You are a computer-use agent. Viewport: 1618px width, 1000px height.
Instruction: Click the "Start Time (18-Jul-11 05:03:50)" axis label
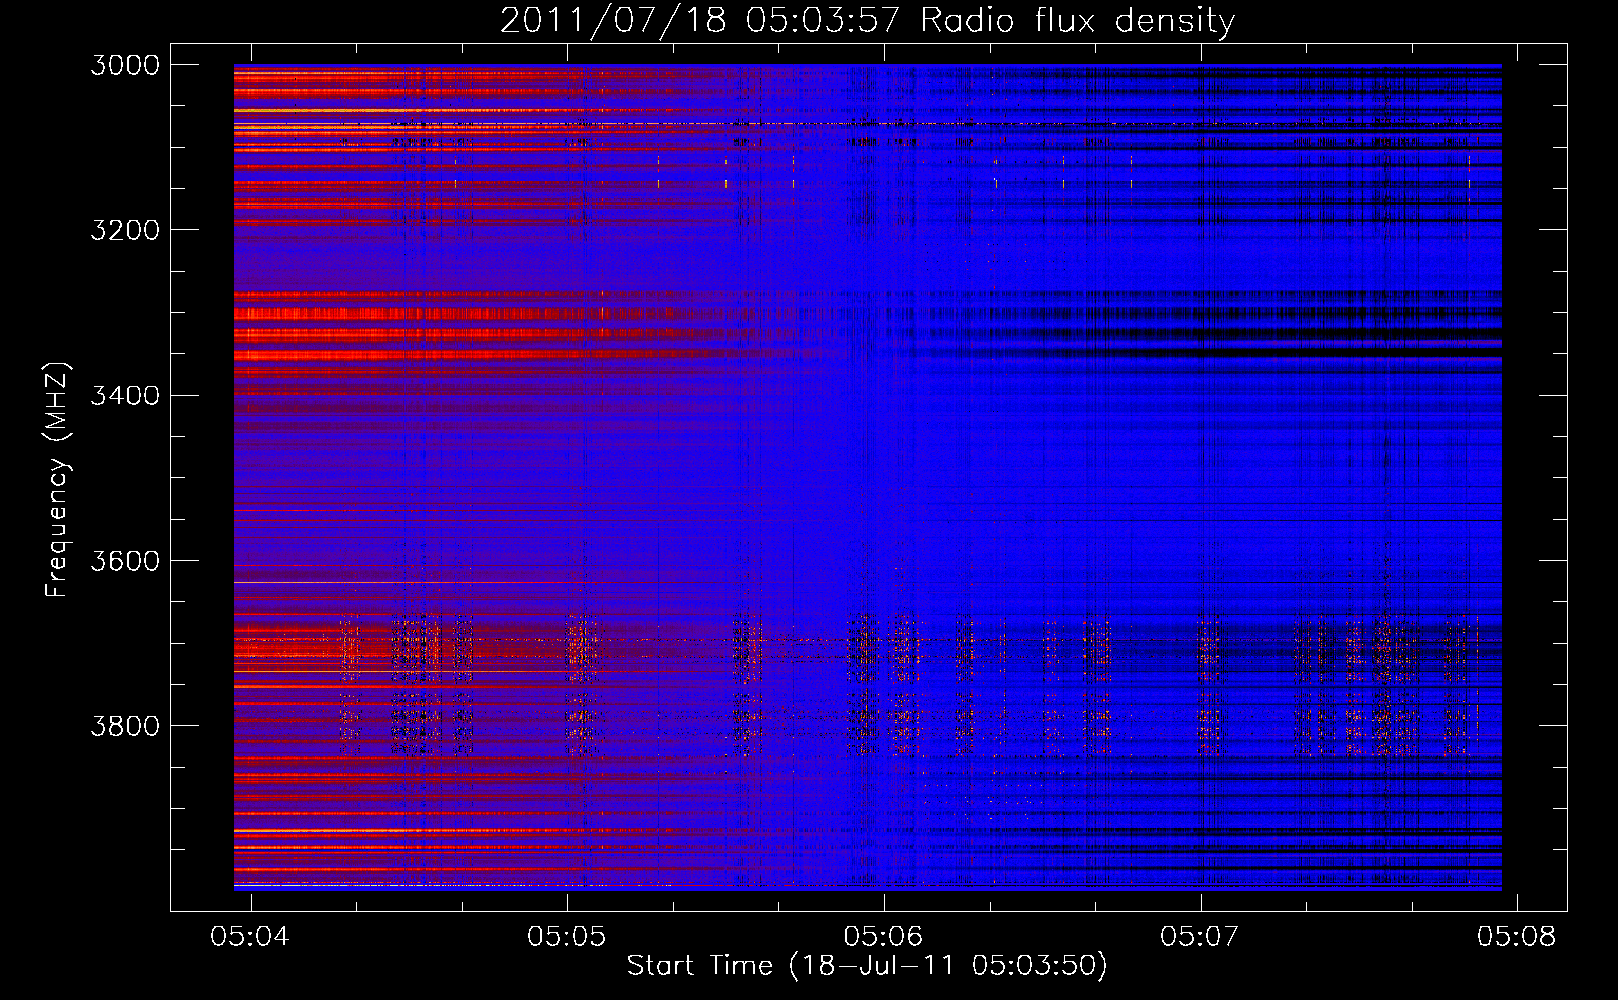pos(867,965)
